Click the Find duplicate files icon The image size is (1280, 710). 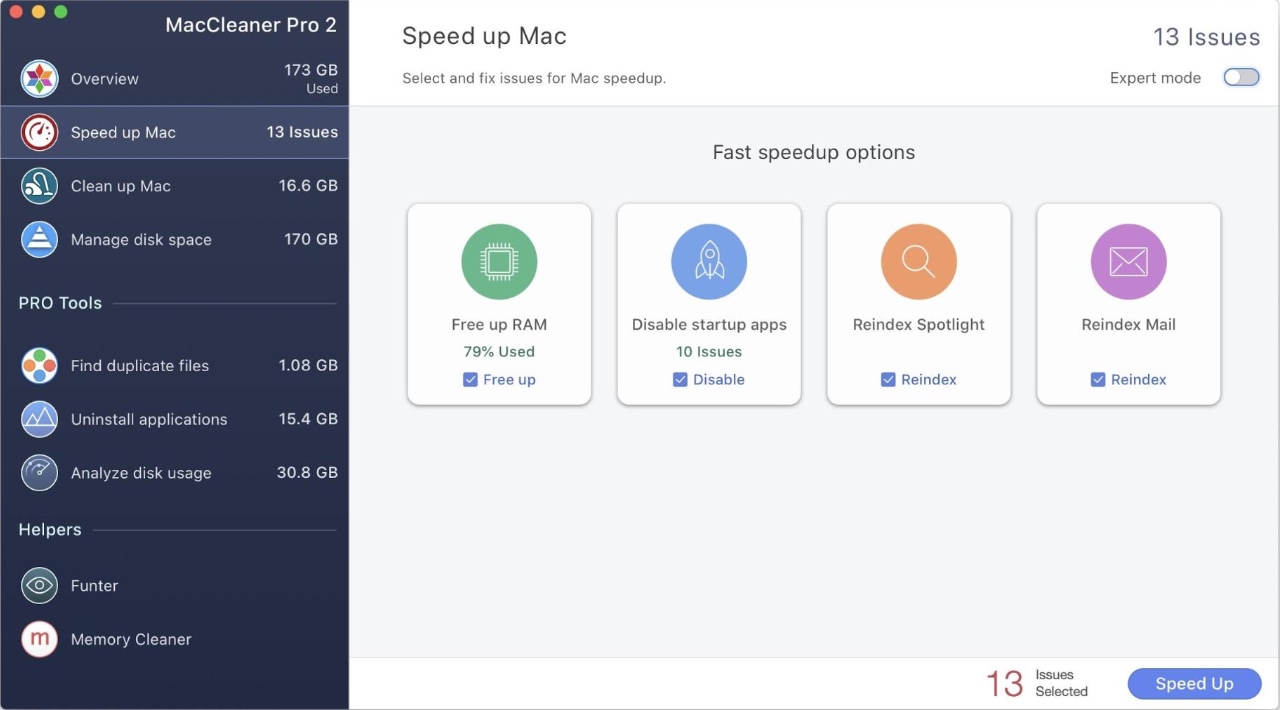(39, 366)
